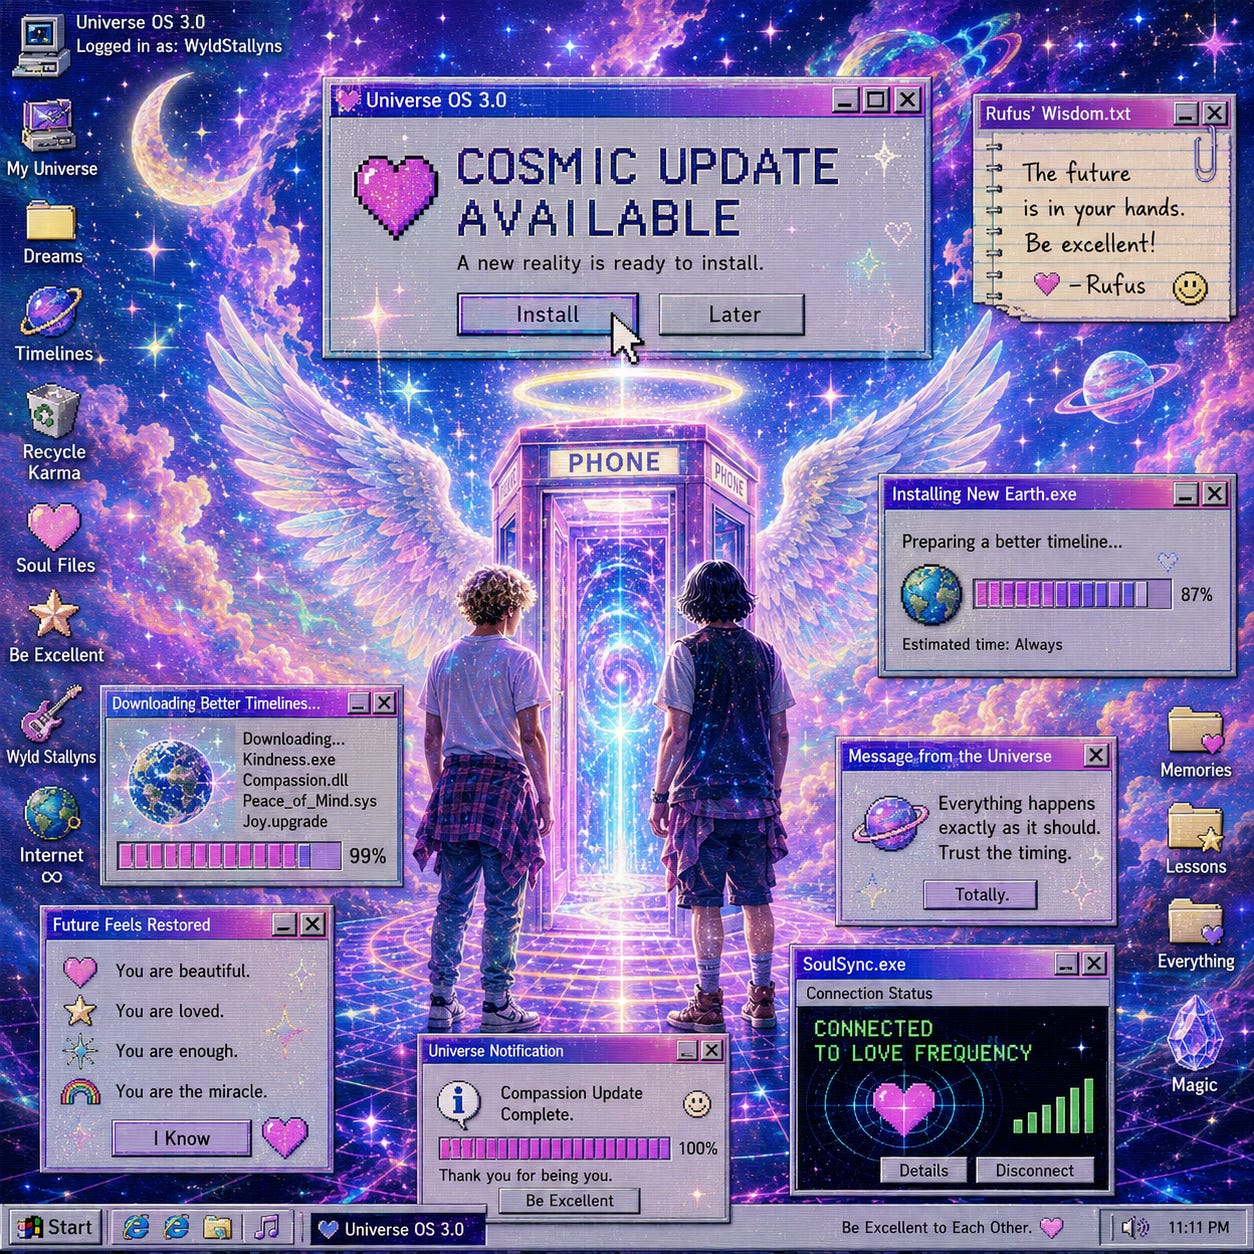Screen dimensions: 1254x1254
Task: Click 'You are enough.' line
Action: click(x=176, y=1051)
